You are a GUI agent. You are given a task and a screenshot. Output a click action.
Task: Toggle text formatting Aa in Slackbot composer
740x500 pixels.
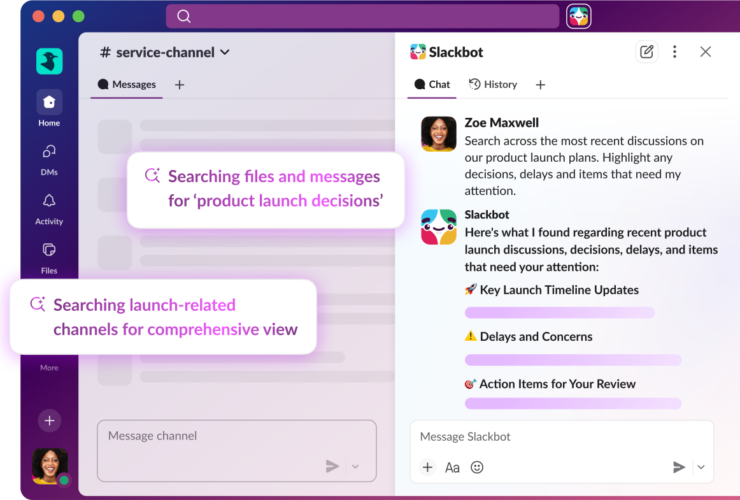[x=452, y=467]
